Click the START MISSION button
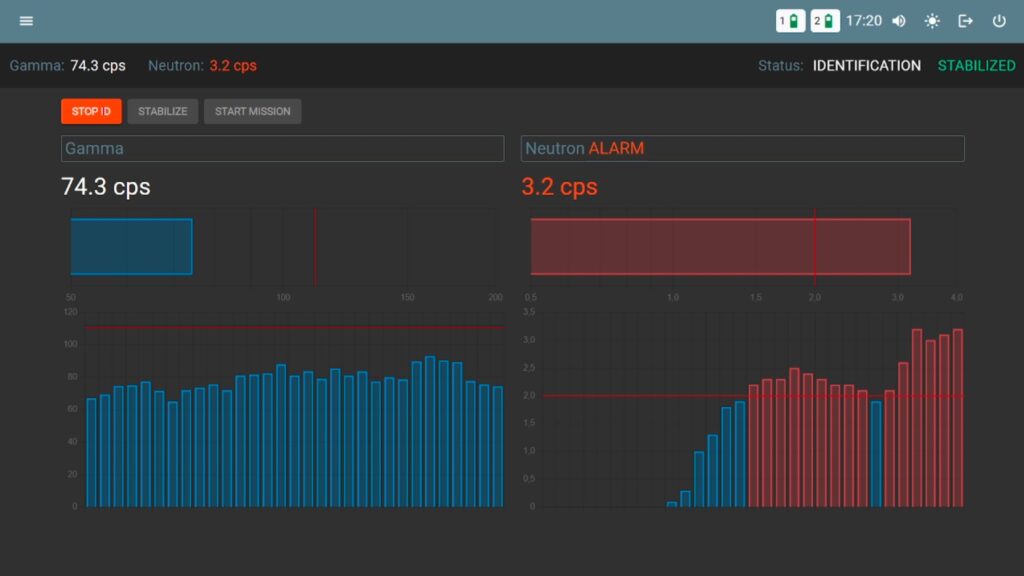 [253, 111]
